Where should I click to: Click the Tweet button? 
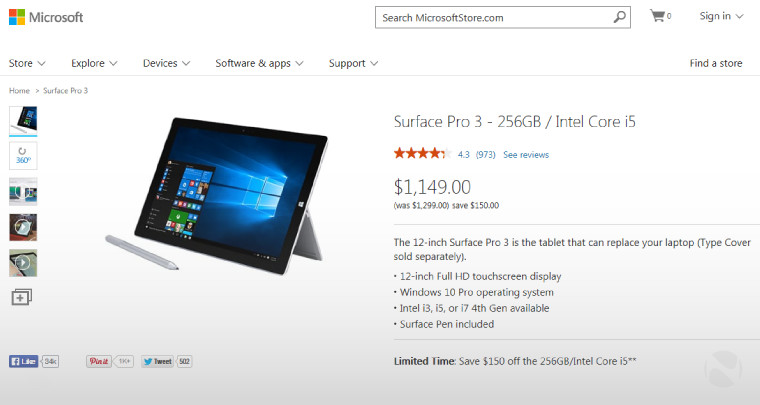click(x=158, y=361)
